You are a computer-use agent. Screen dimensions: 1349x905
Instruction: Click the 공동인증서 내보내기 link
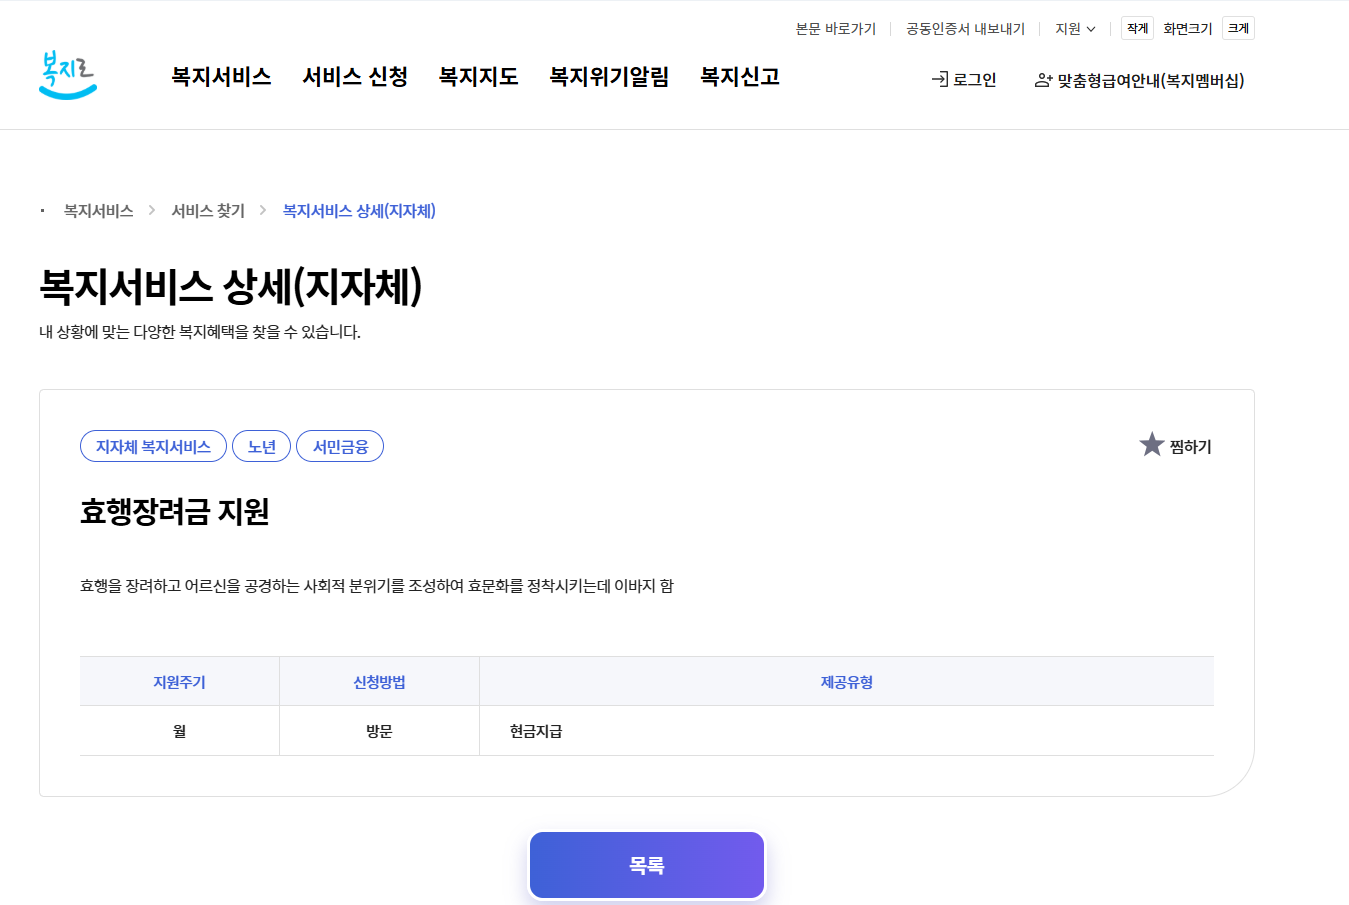click(x=965, y=29)
